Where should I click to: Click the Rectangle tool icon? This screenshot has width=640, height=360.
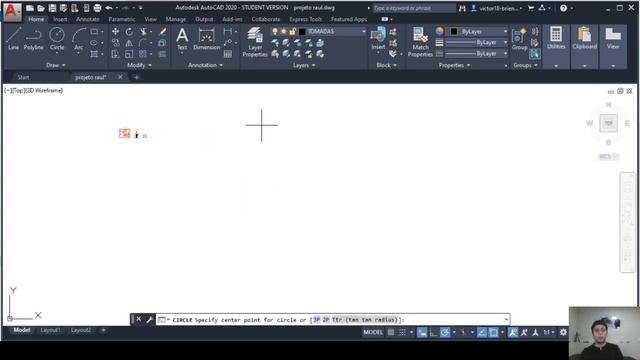(x=94, y=31)
